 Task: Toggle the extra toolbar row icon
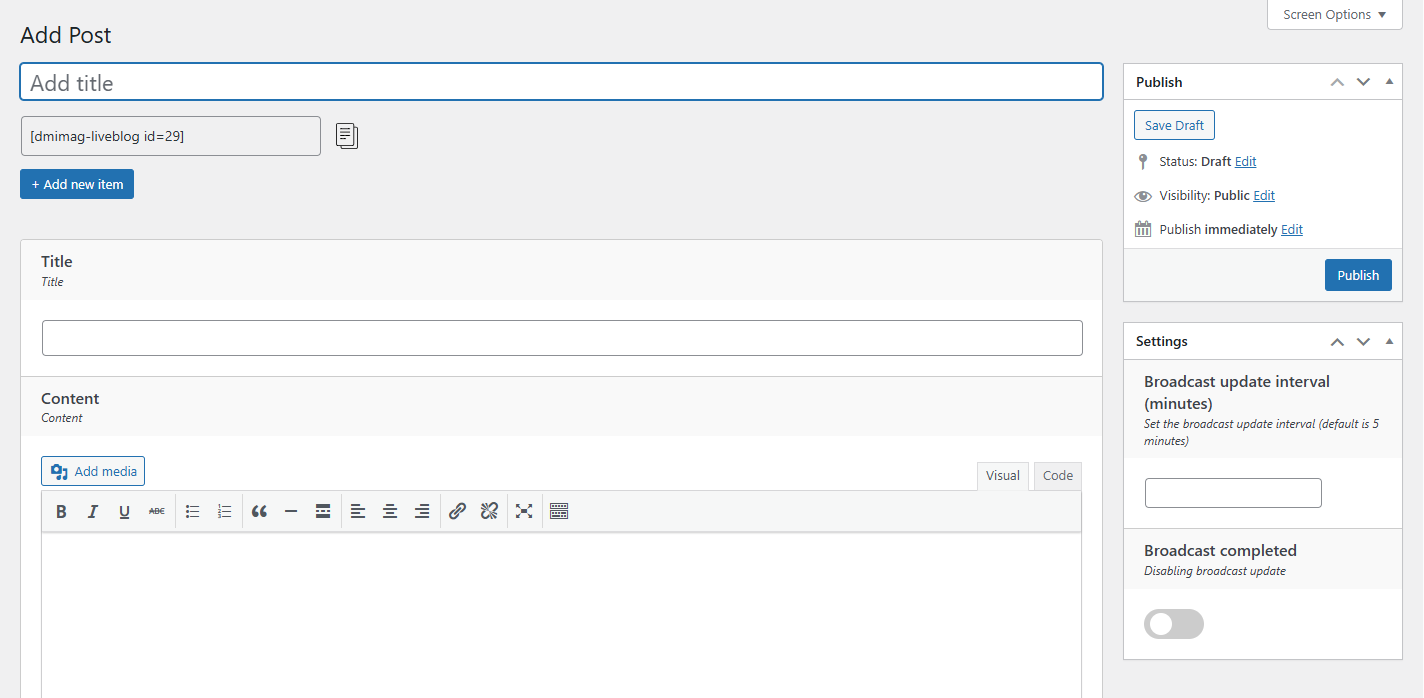(x=559, y=511)
